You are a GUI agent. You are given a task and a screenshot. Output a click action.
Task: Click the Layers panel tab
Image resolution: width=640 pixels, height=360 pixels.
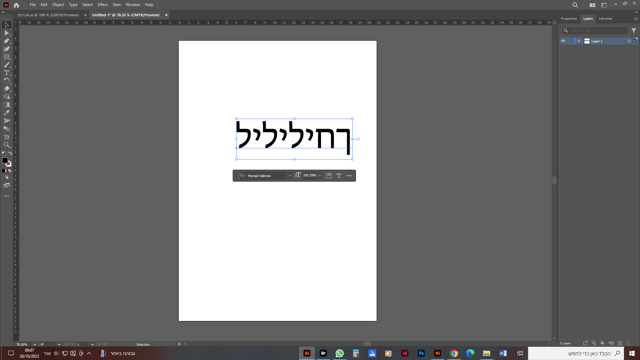(588, 19)
